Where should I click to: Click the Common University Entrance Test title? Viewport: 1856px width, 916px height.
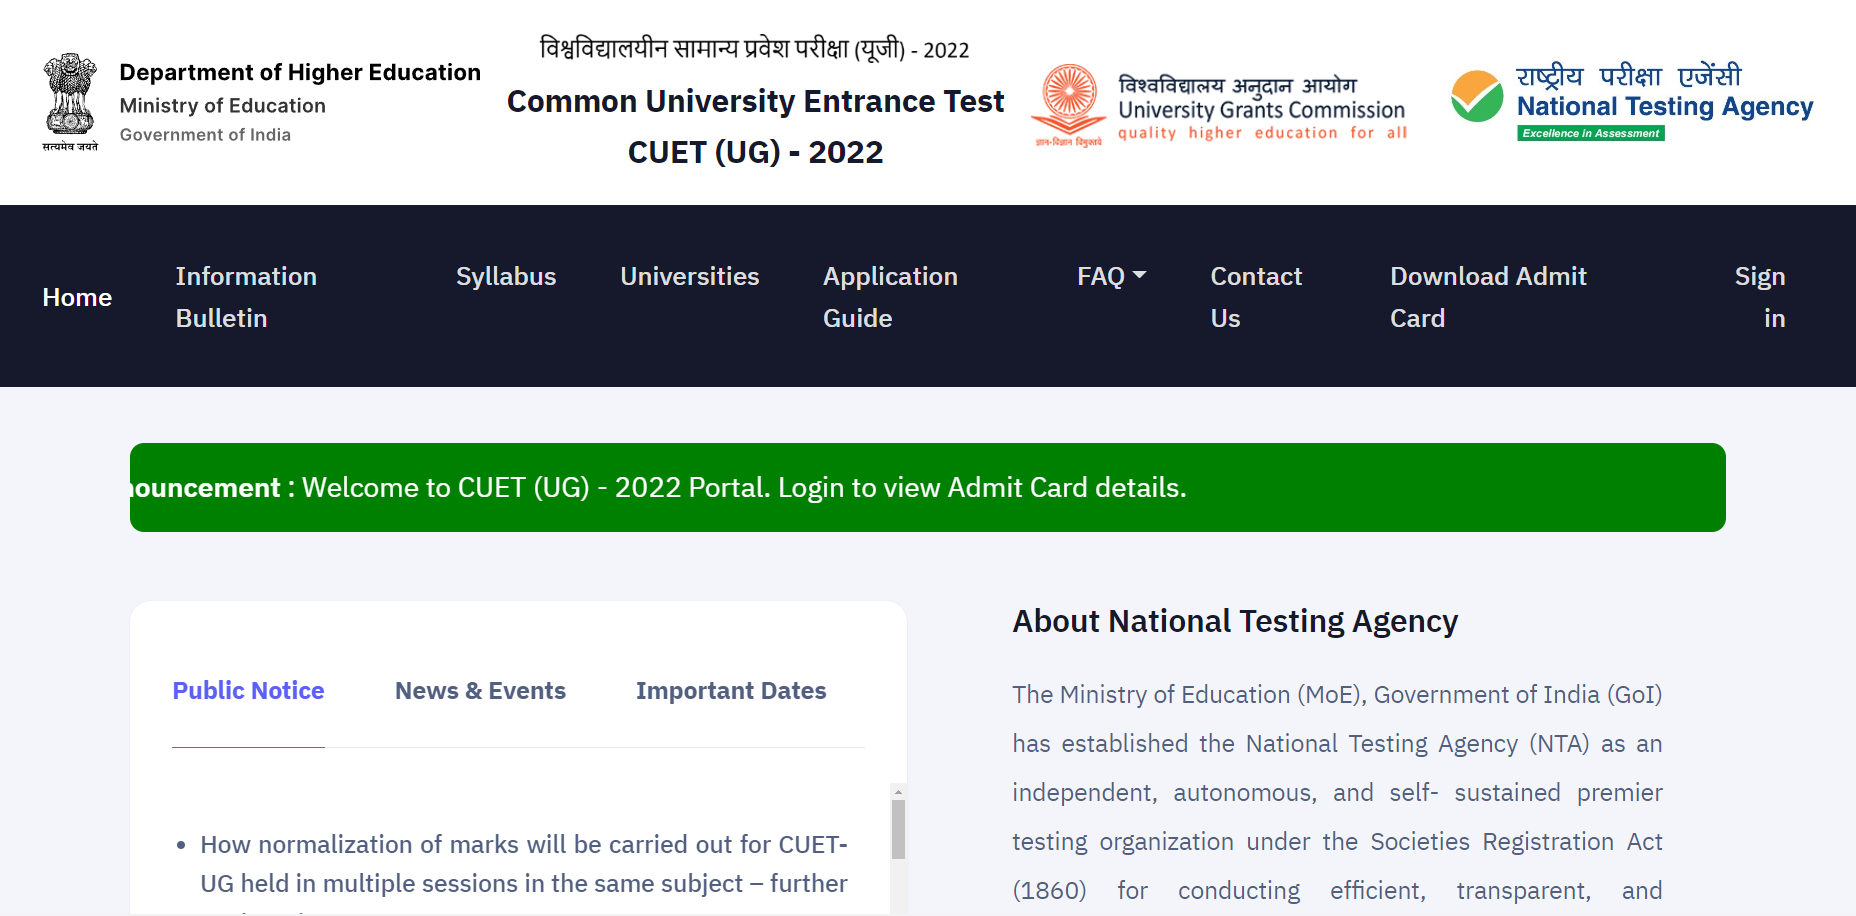pyautogui.click(x=755, y=102)
